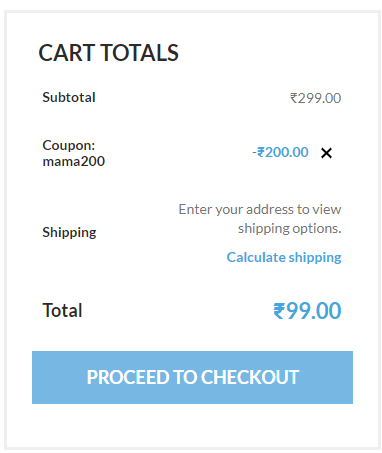Select the Total label

[x=62, y=310]
